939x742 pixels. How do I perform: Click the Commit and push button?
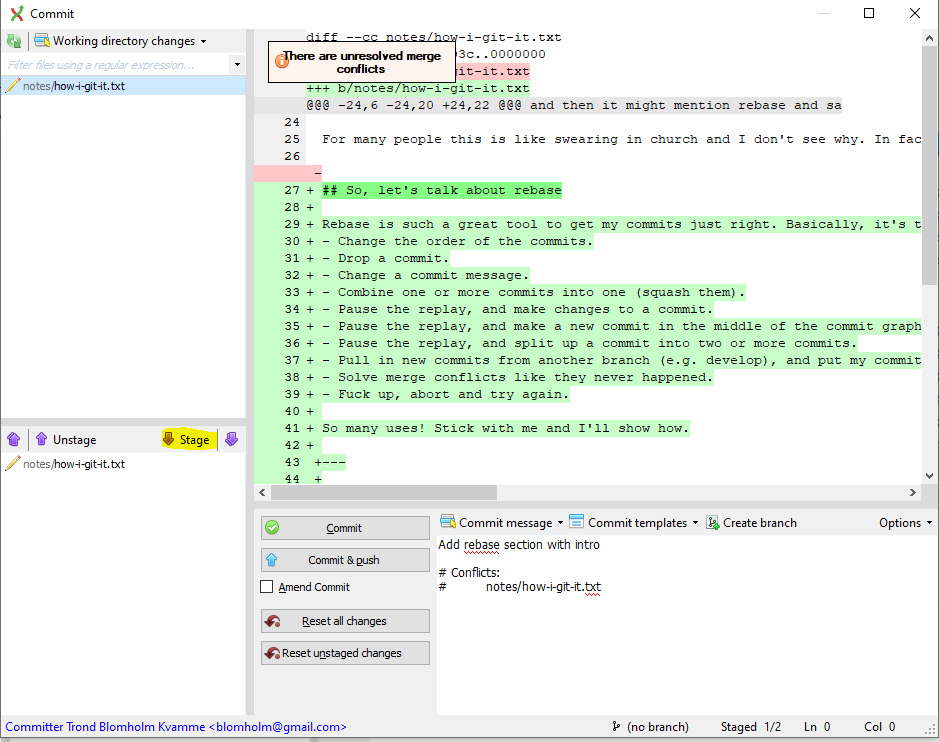[344, 559]
